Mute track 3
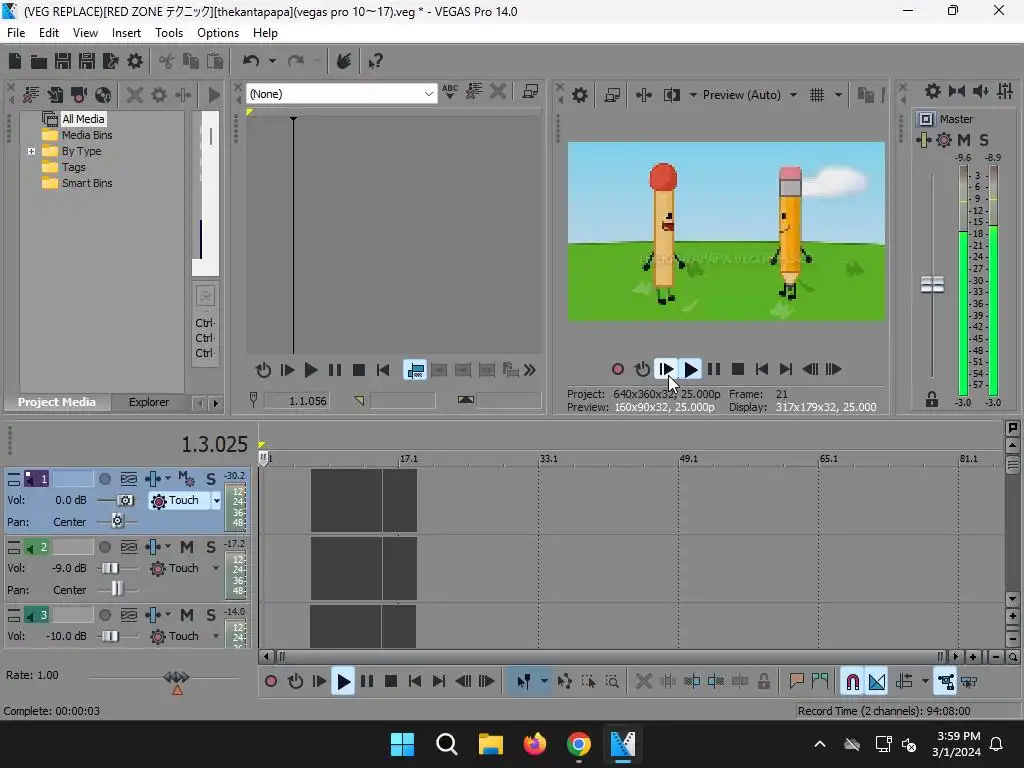This screenshot has height=768, width=1024. click(x=187, y=615)
